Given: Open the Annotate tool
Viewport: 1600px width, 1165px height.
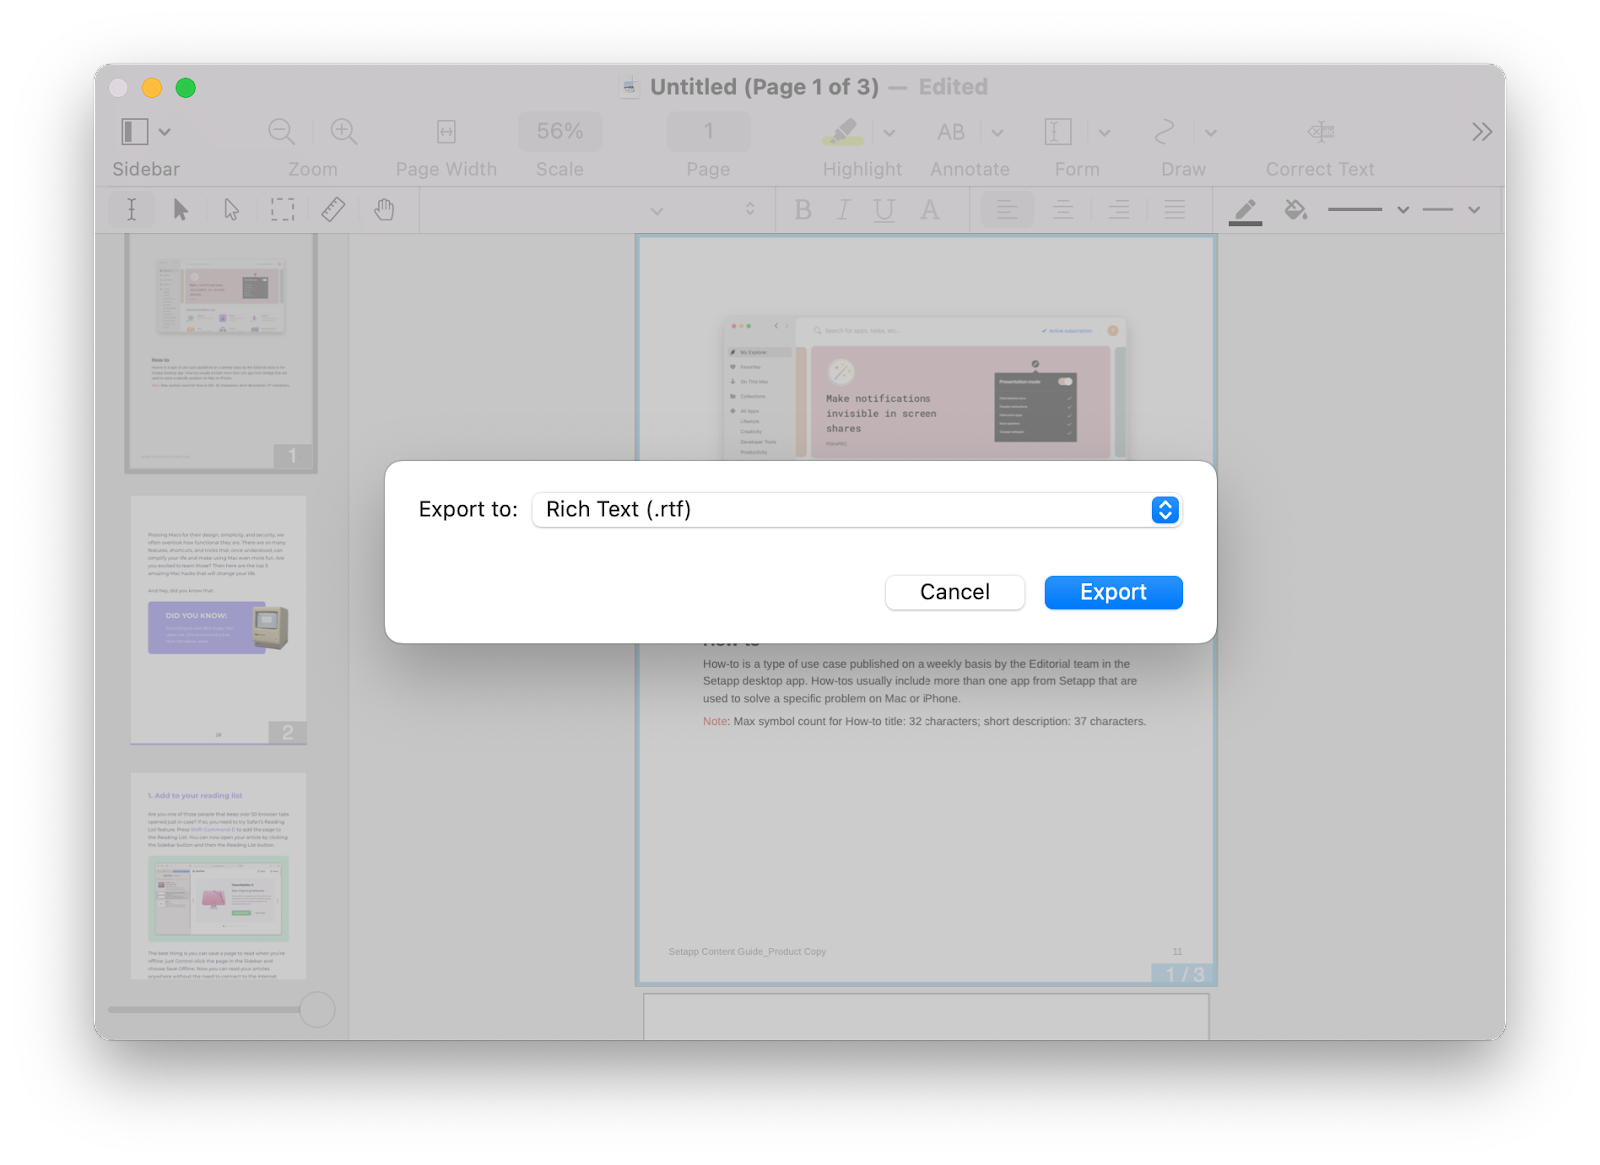Looking at the screenshot, I should (x=949, y=131).
